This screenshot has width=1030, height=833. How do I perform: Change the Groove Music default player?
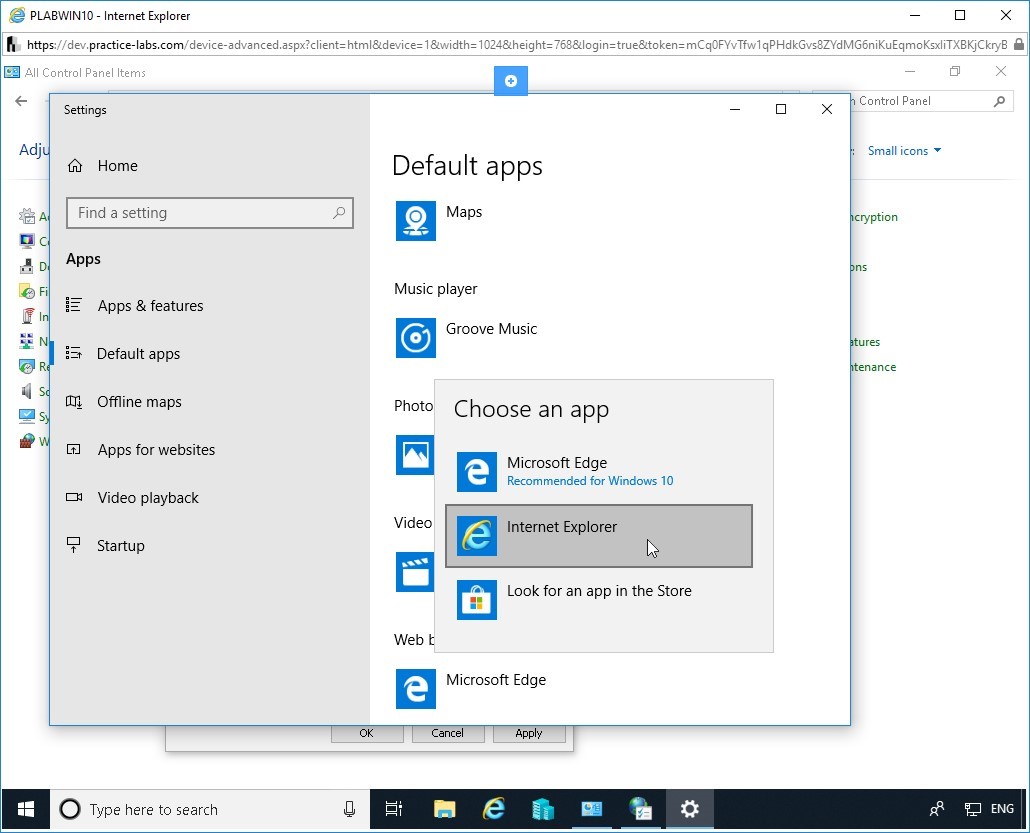click(x=466, y=338)
